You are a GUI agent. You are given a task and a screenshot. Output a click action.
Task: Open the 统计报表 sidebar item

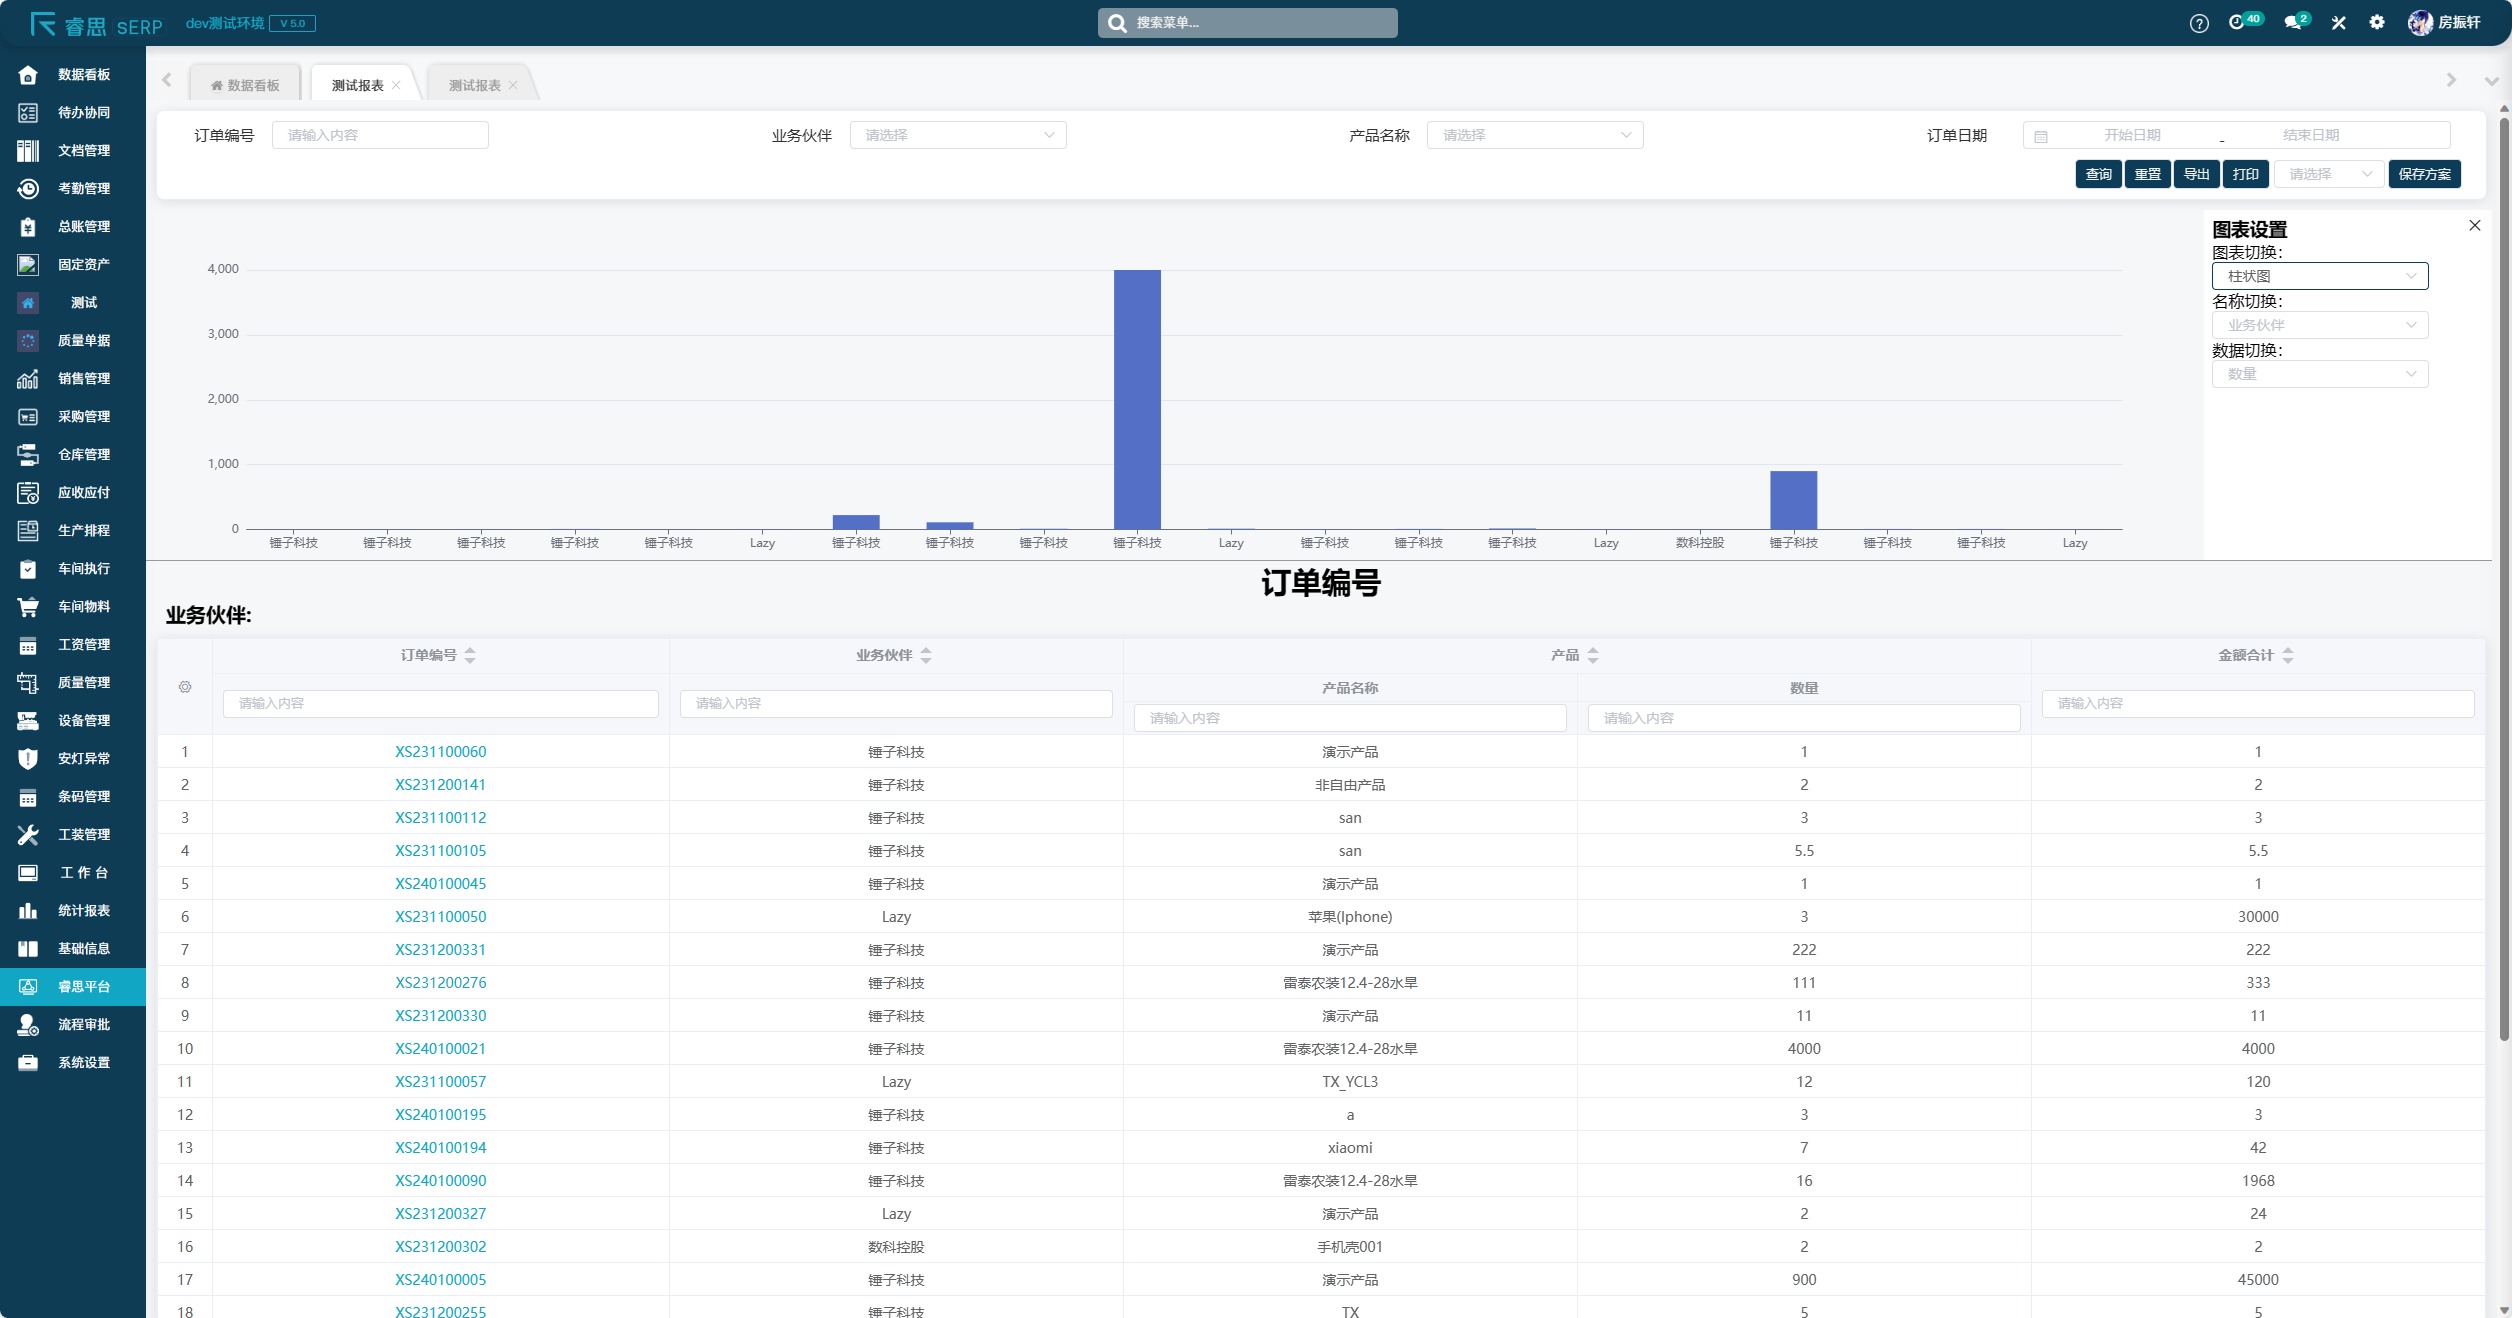[84, 910]
